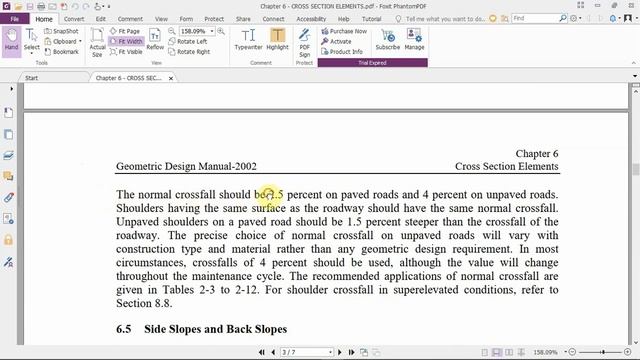Open the Protect ribbon tab

point(214,19)
